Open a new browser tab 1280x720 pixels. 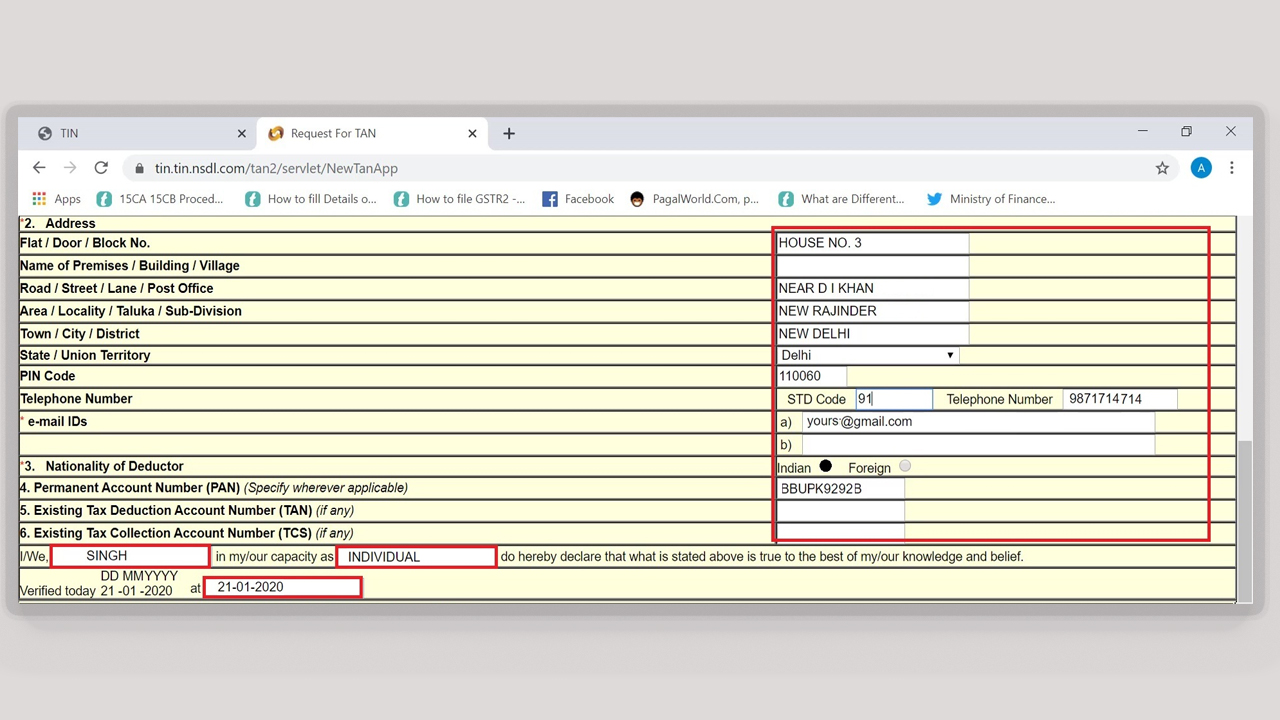point(509,133)
